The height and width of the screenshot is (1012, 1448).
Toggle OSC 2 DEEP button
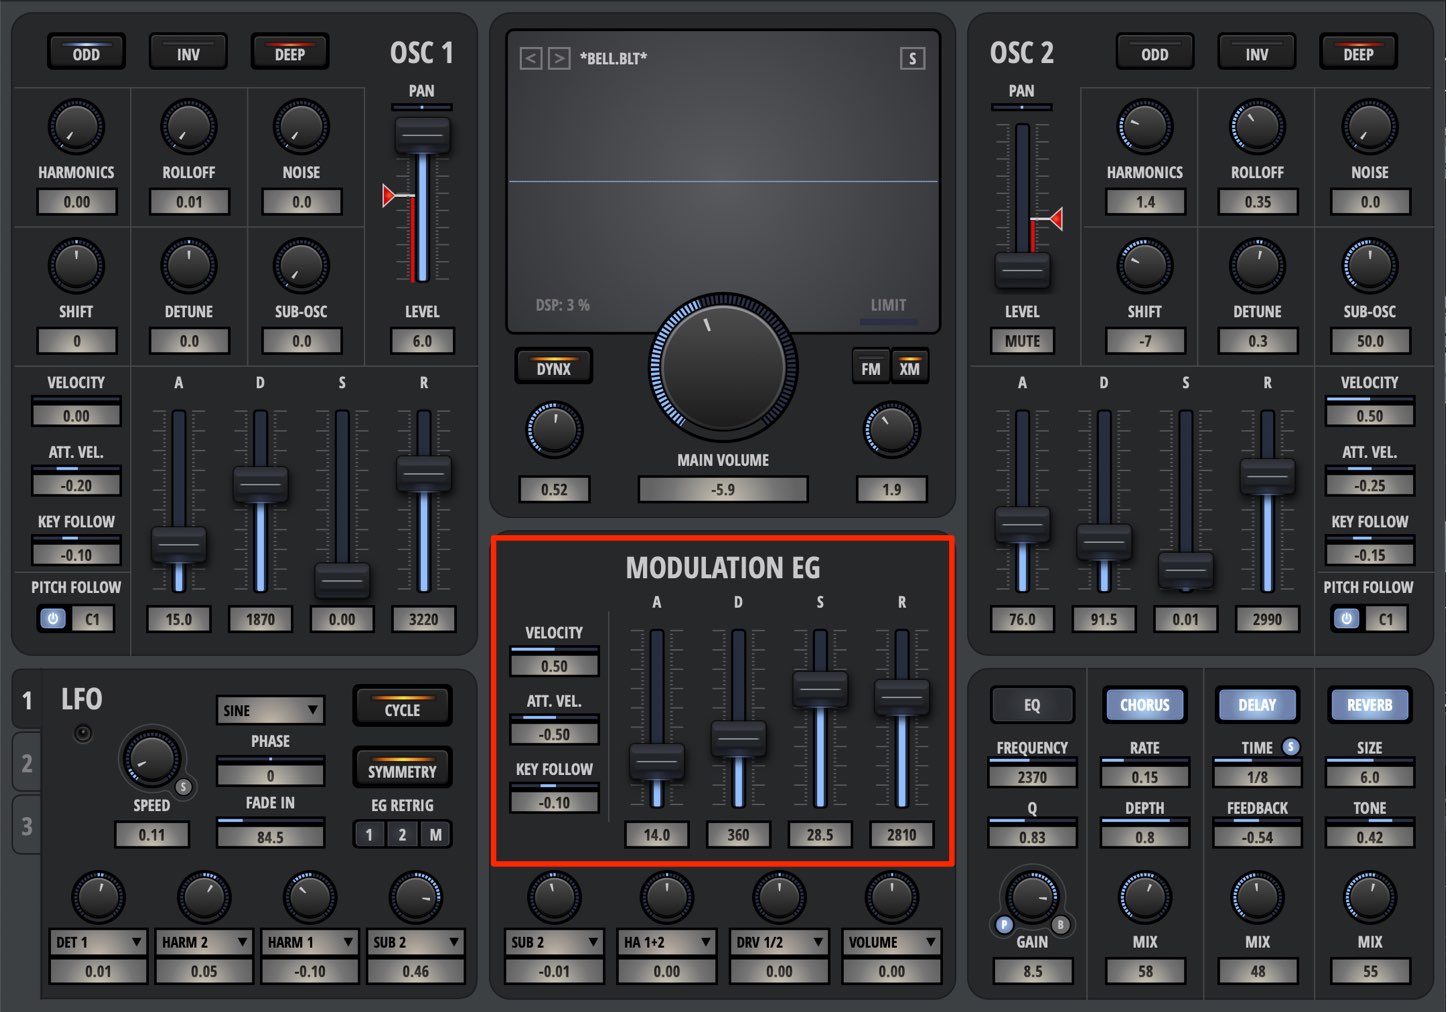click(x=1358, y=53)
